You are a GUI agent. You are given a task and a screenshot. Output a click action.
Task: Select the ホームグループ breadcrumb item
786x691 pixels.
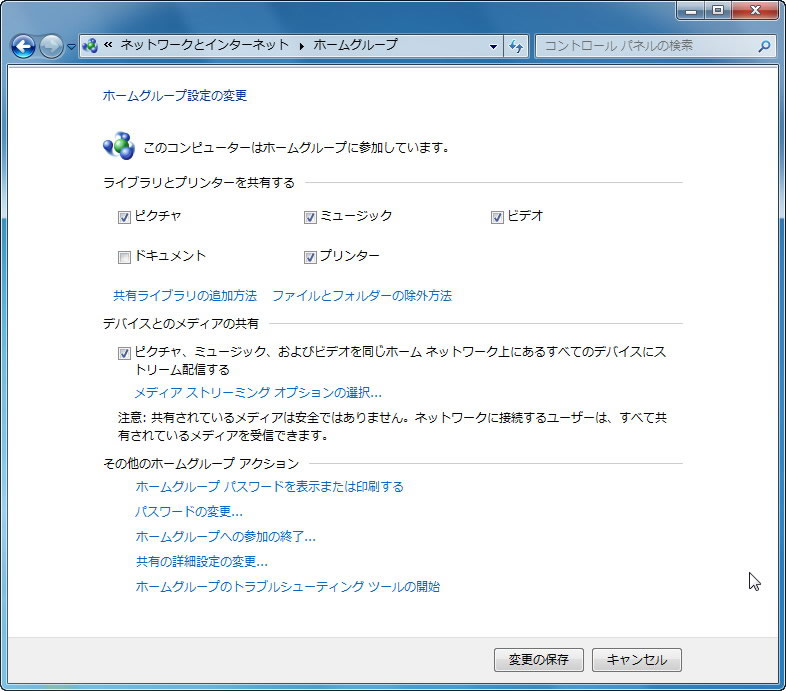click(355, 45)
